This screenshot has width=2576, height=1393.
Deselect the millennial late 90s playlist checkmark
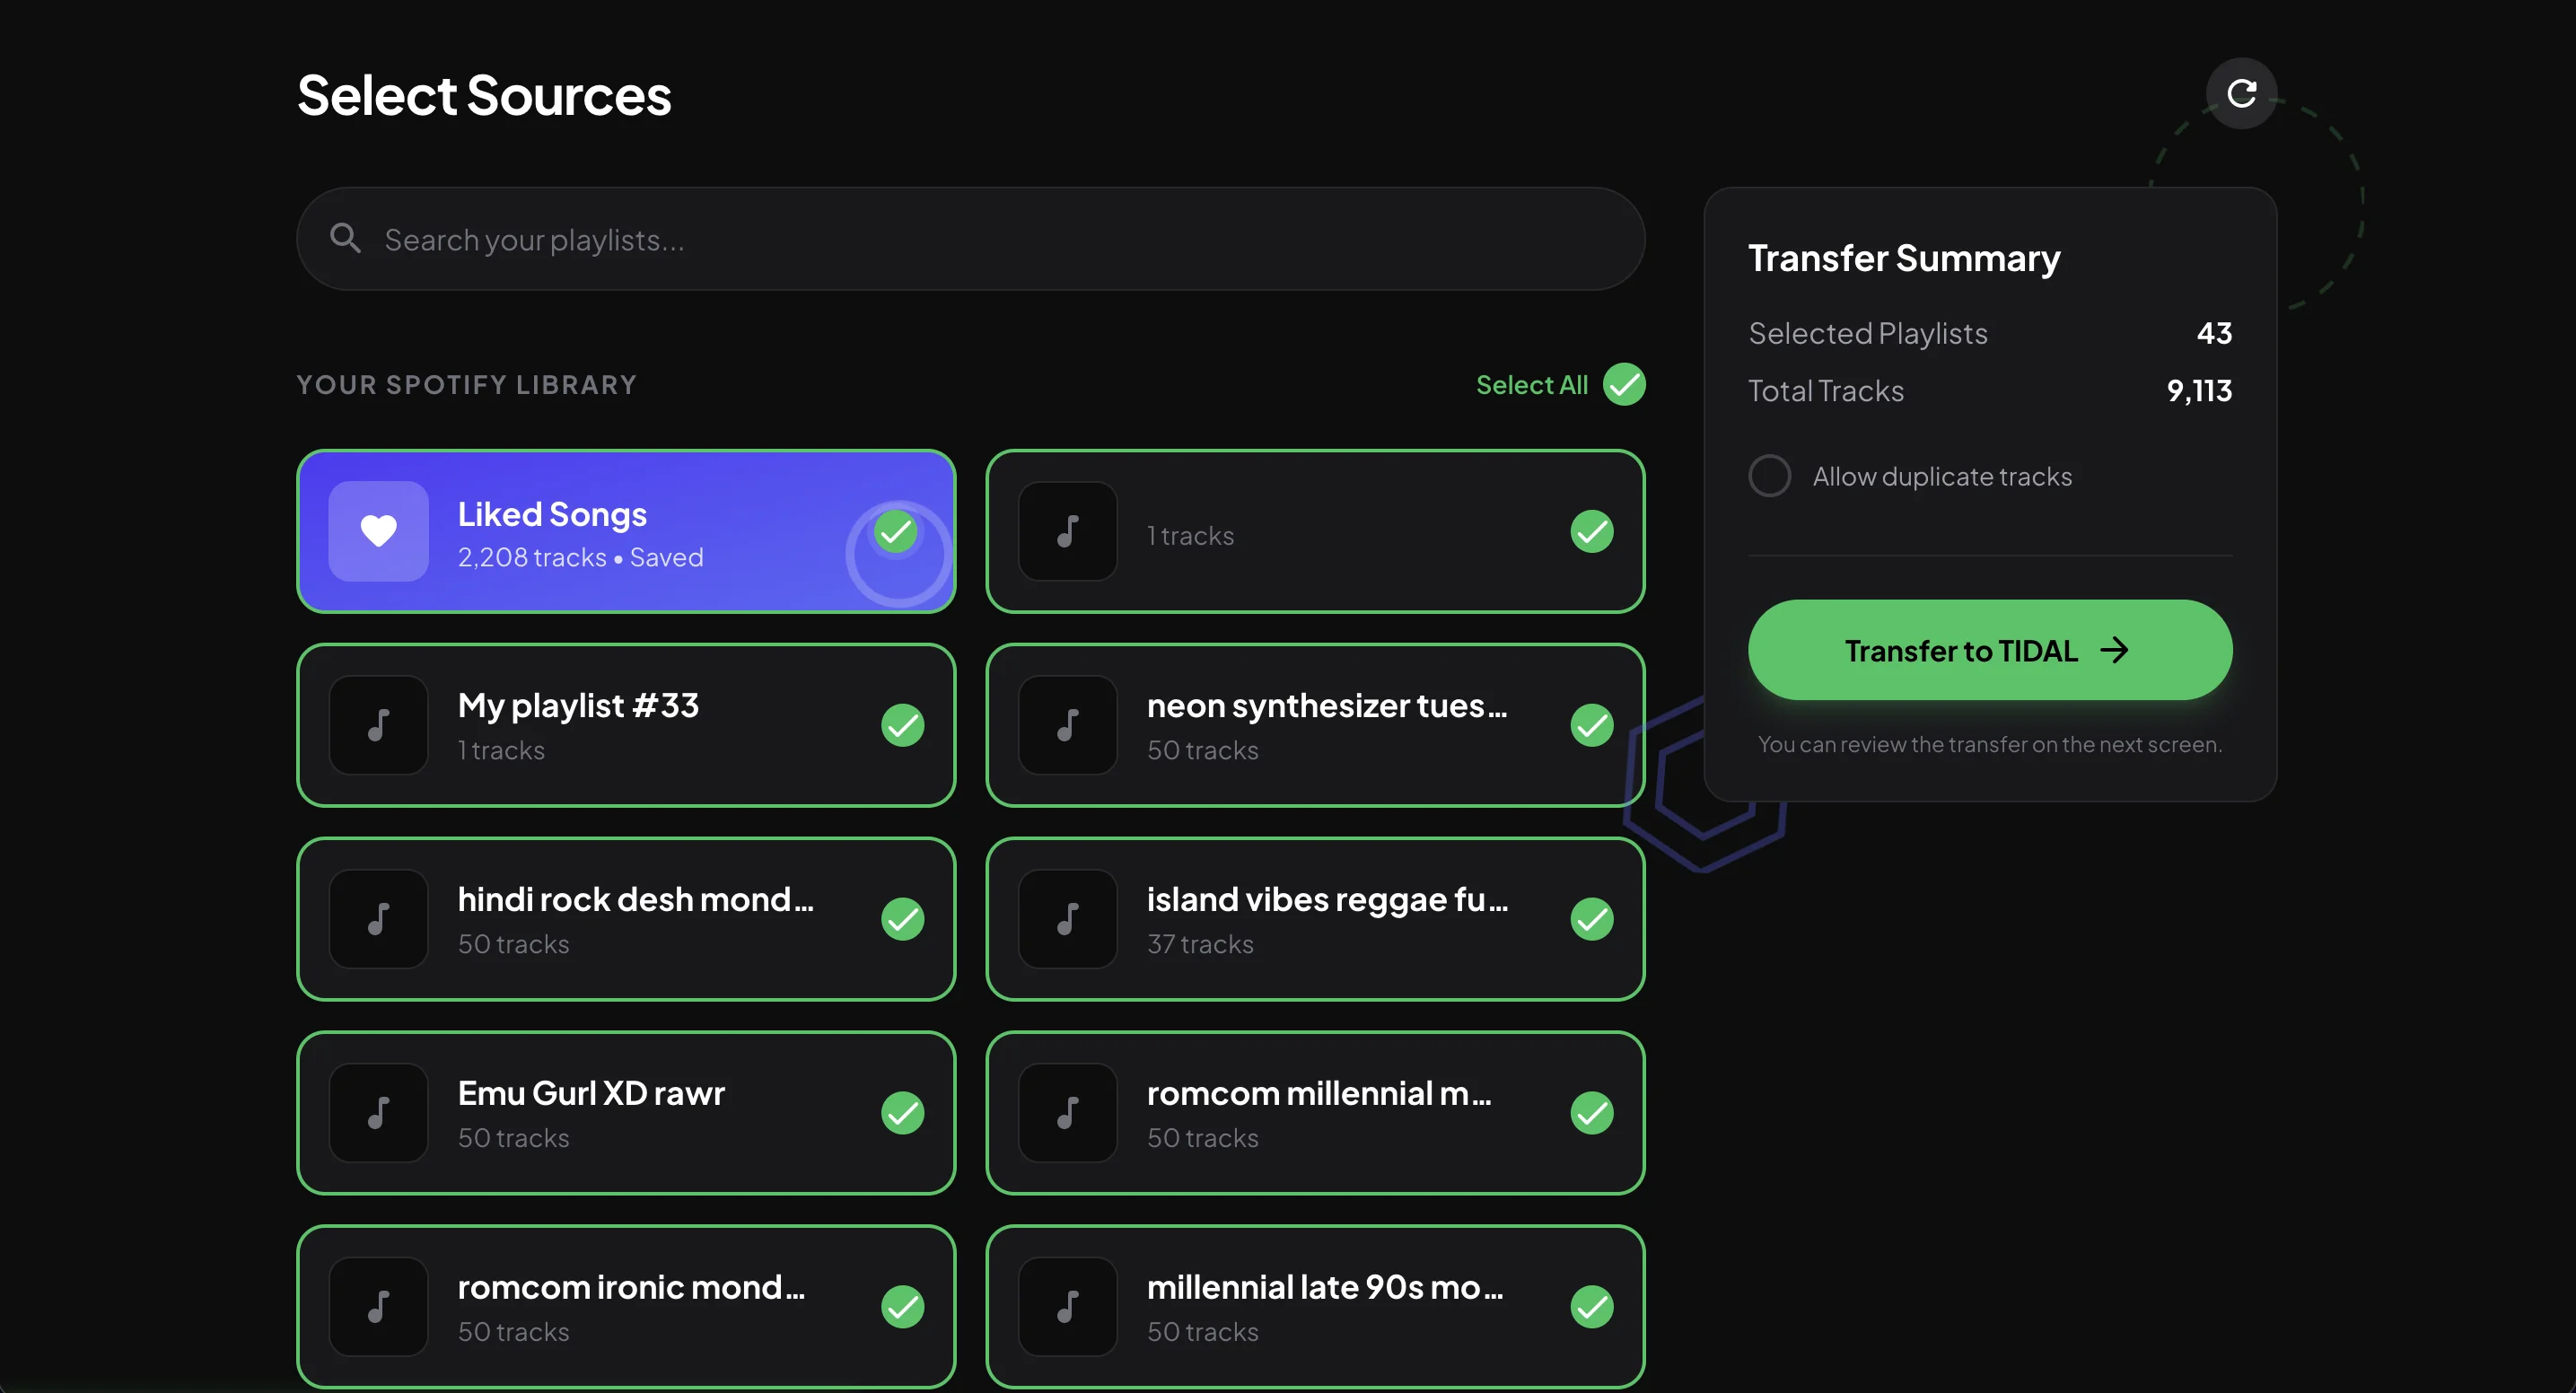1591,1306
